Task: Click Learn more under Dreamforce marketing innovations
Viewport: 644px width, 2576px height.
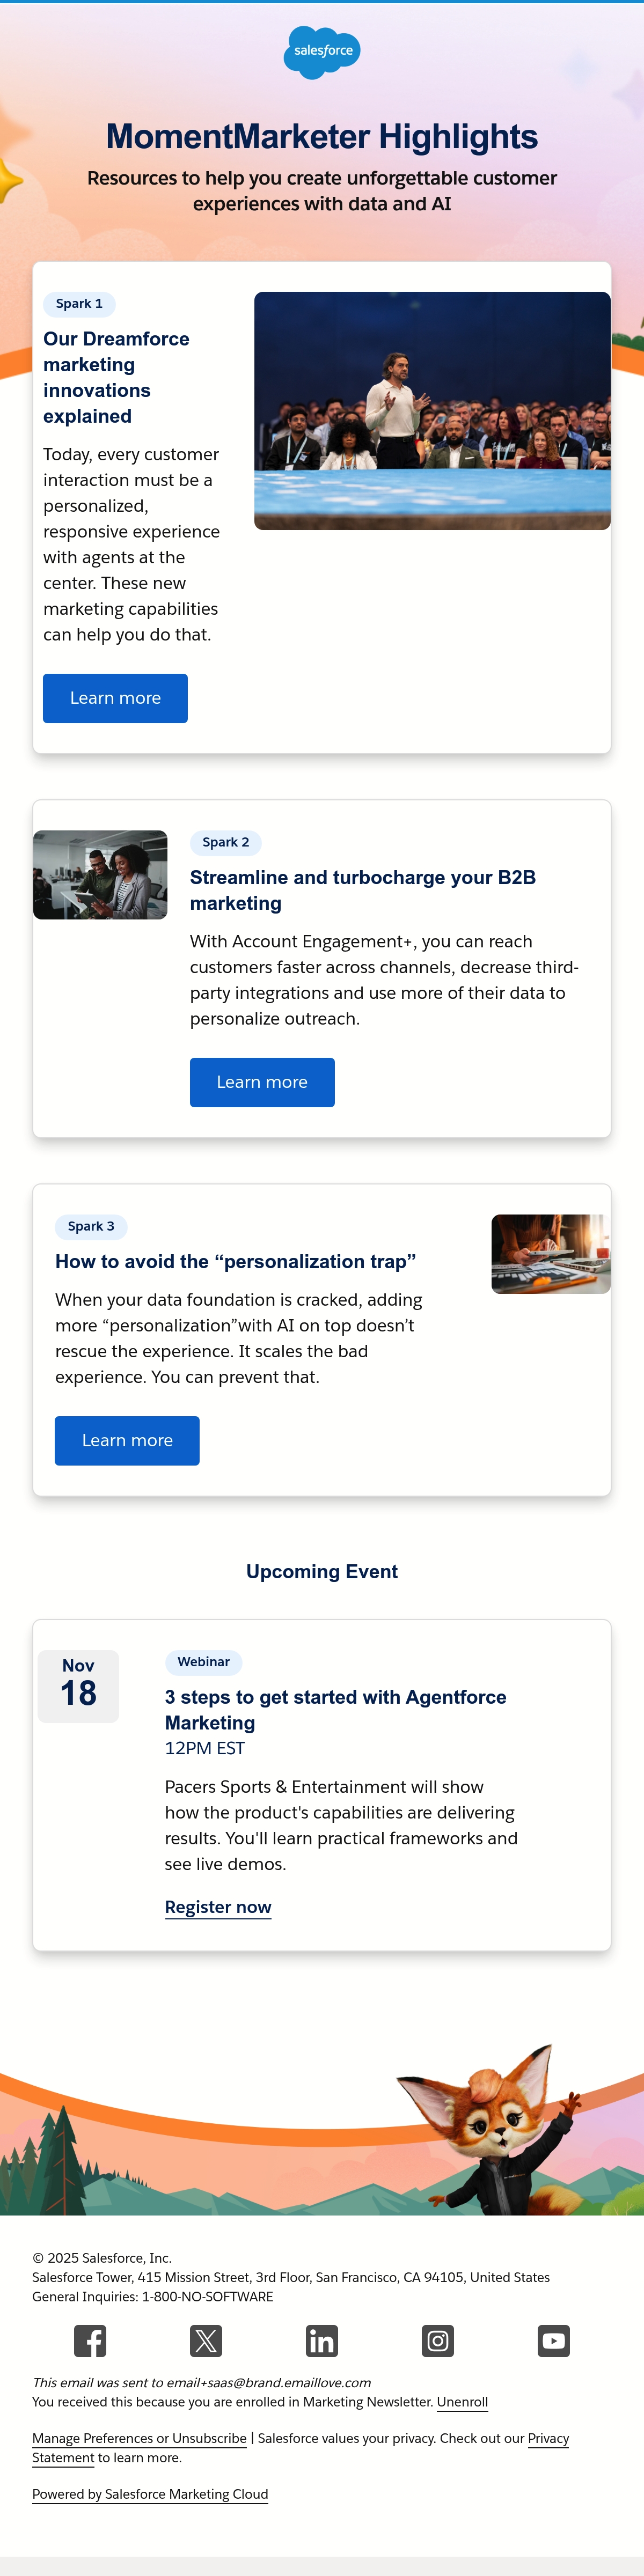Action: click(x=115, y=698)
